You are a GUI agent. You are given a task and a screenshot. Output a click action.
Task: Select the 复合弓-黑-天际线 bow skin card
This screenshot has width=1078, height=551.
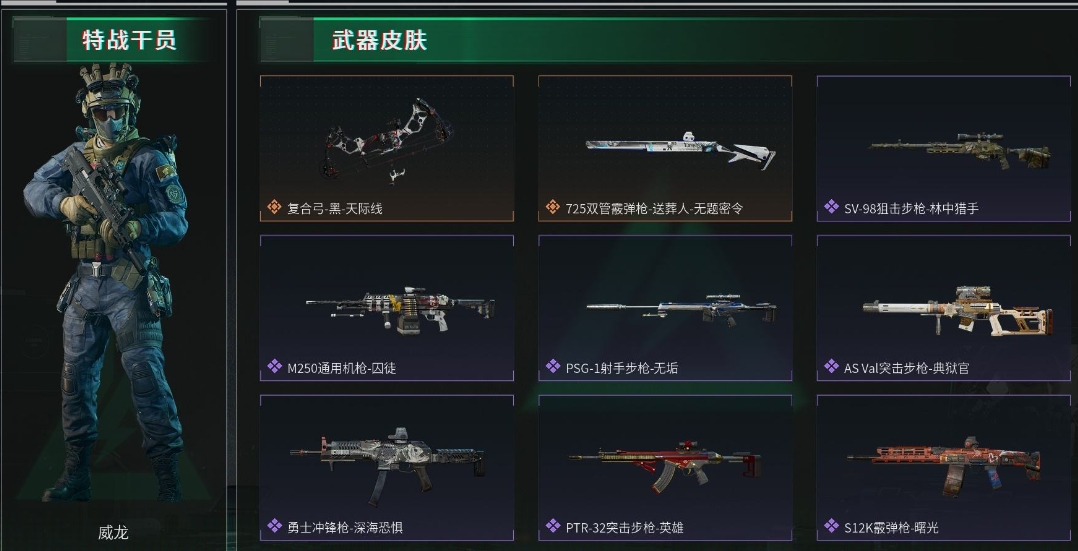[386, 148]
